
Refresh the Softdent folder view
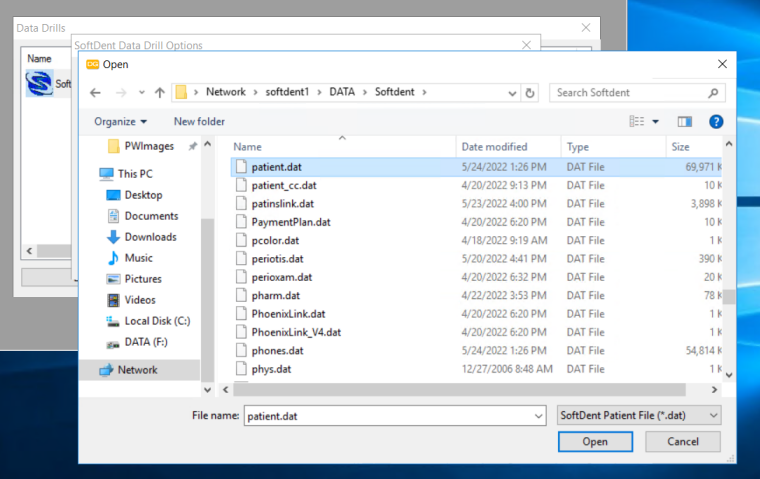tap(530, 93)
